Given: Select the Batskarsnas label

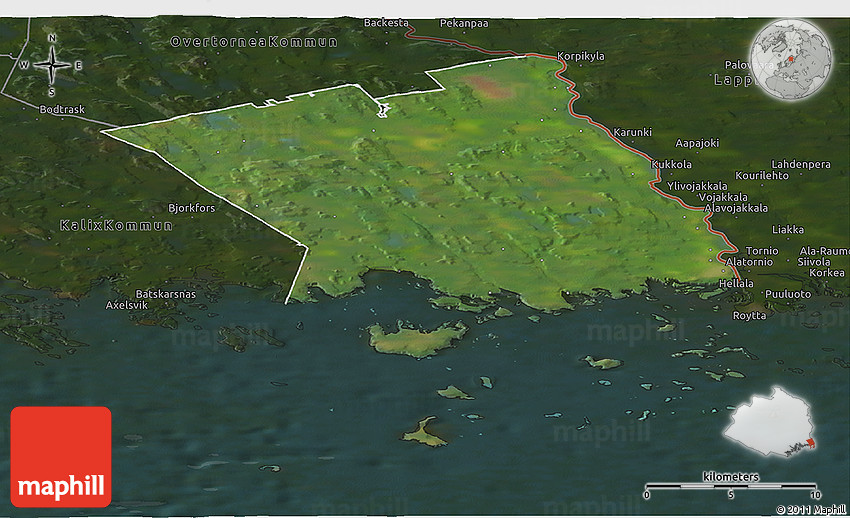Looking at the screenshot, I should coord(166,293).
